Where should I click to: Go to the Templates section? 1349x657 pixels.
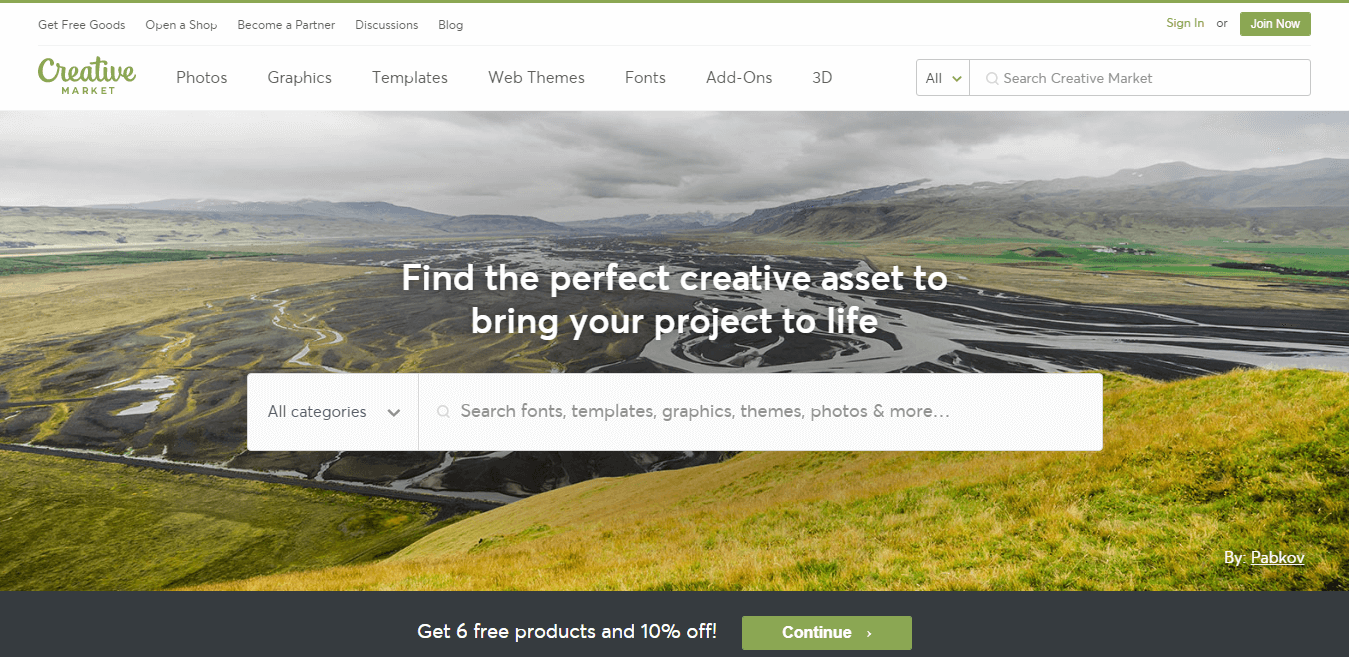coord(410,77)
